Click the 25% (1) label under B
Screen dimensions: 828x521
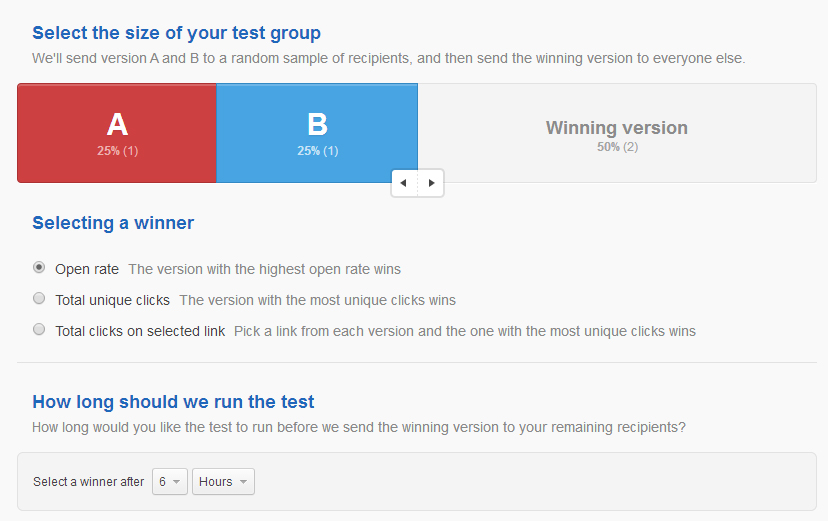tap(317, 151)
